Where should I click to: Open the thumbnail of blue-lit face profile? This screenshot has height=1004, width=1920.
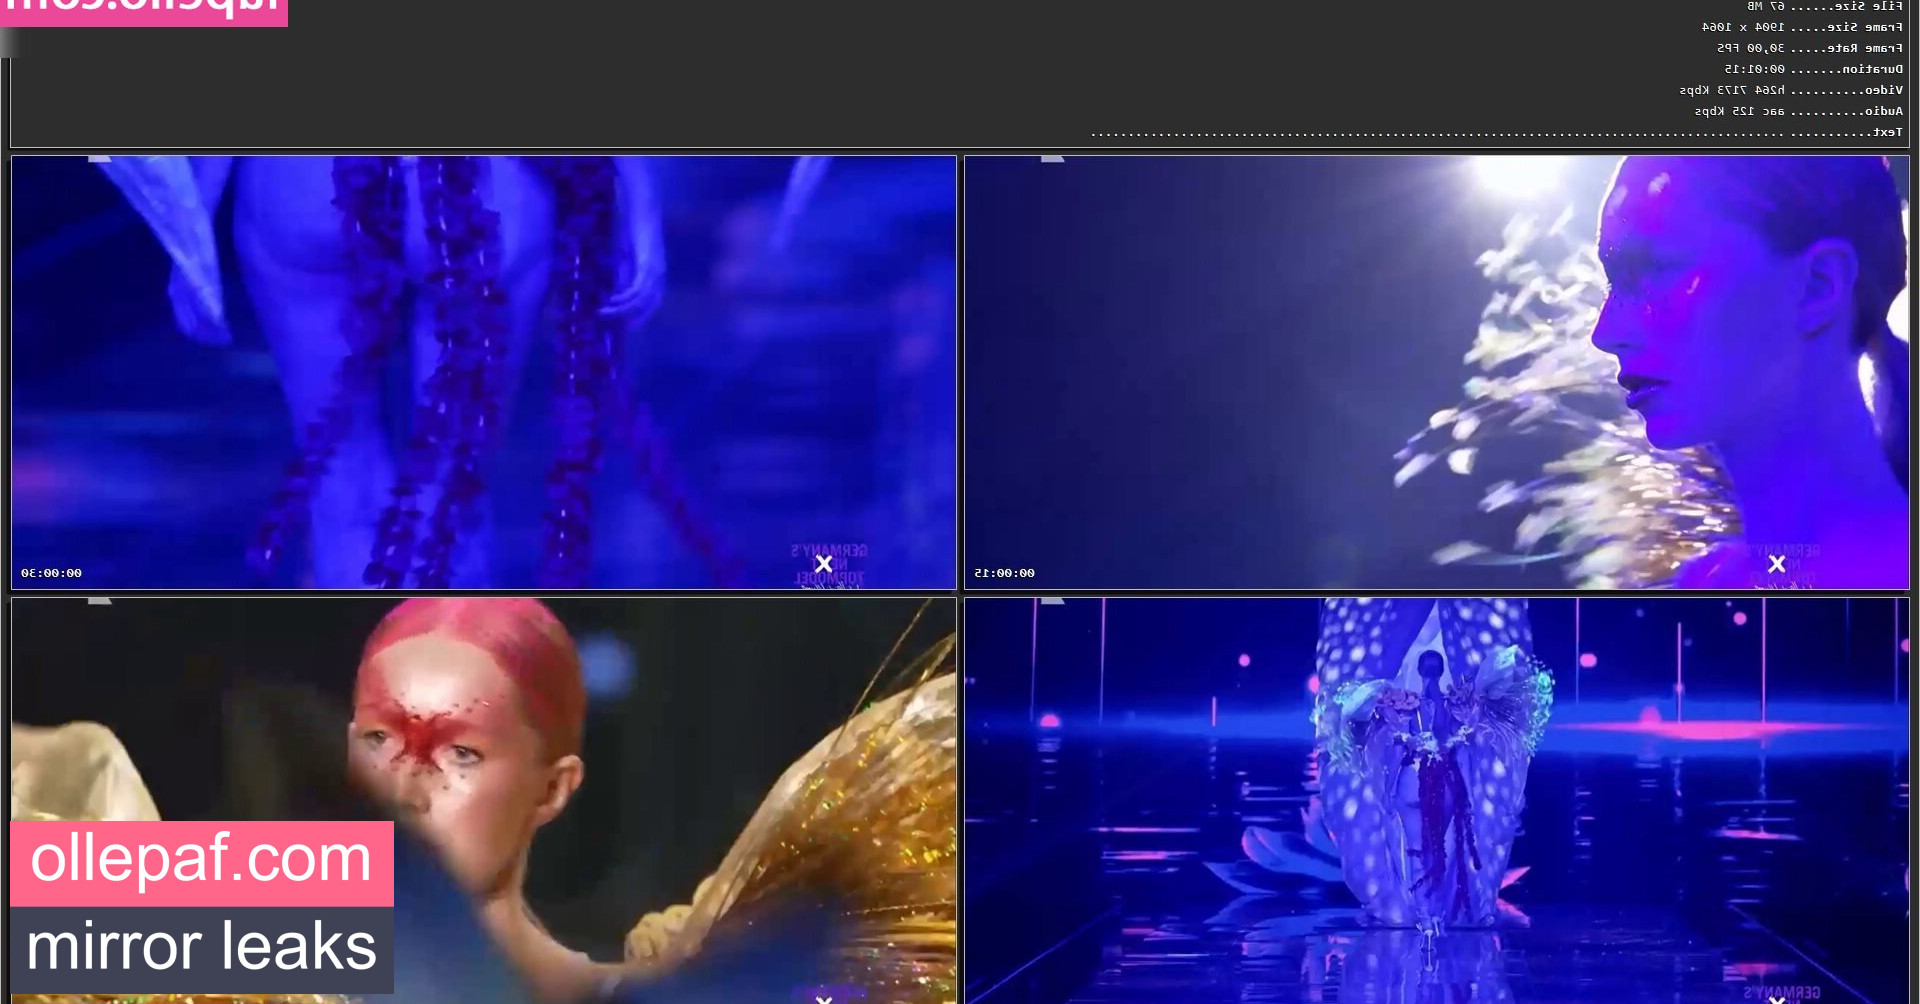pyautogui.click(x=1437, y=372)
